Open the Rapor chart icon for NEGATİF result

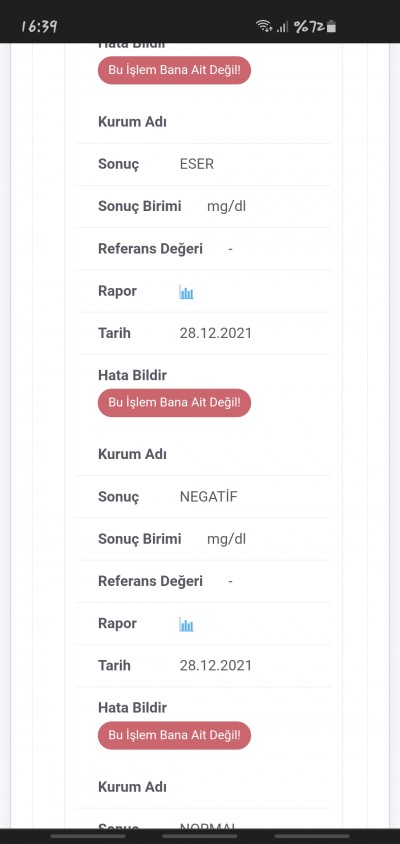click(186, 625)
